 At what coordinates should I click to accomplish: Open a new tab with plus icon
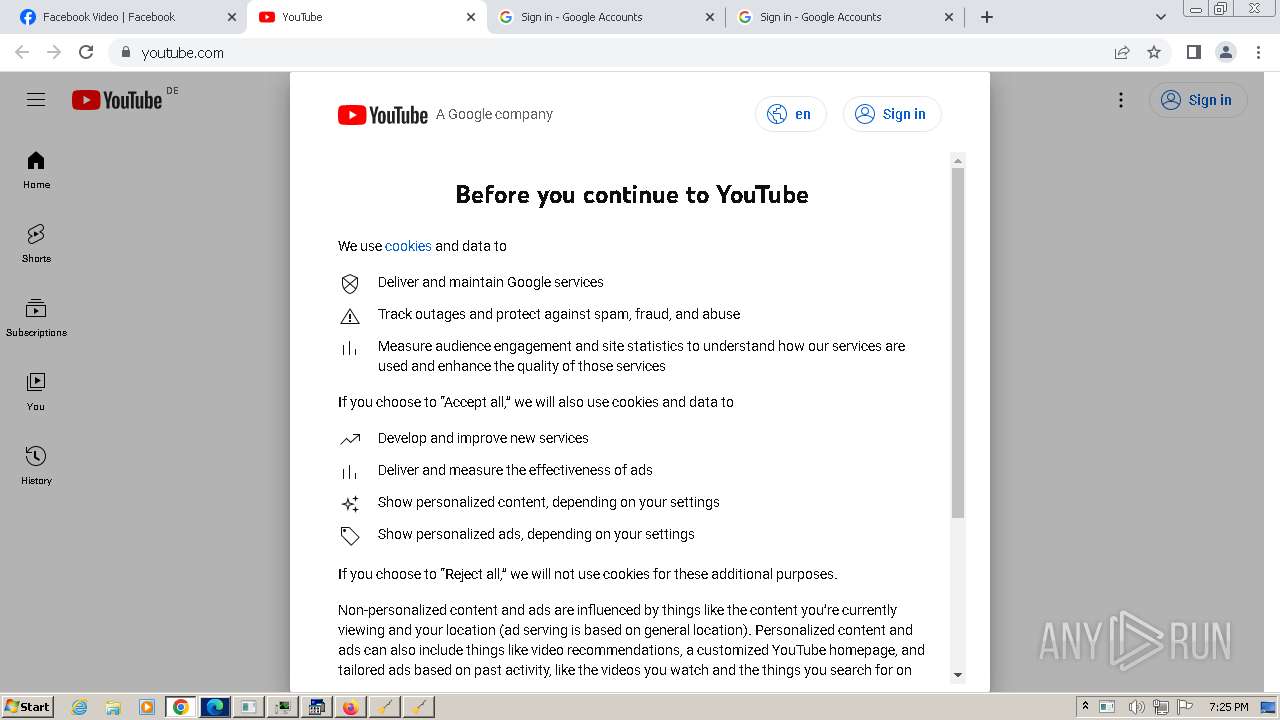coord(987,17)
